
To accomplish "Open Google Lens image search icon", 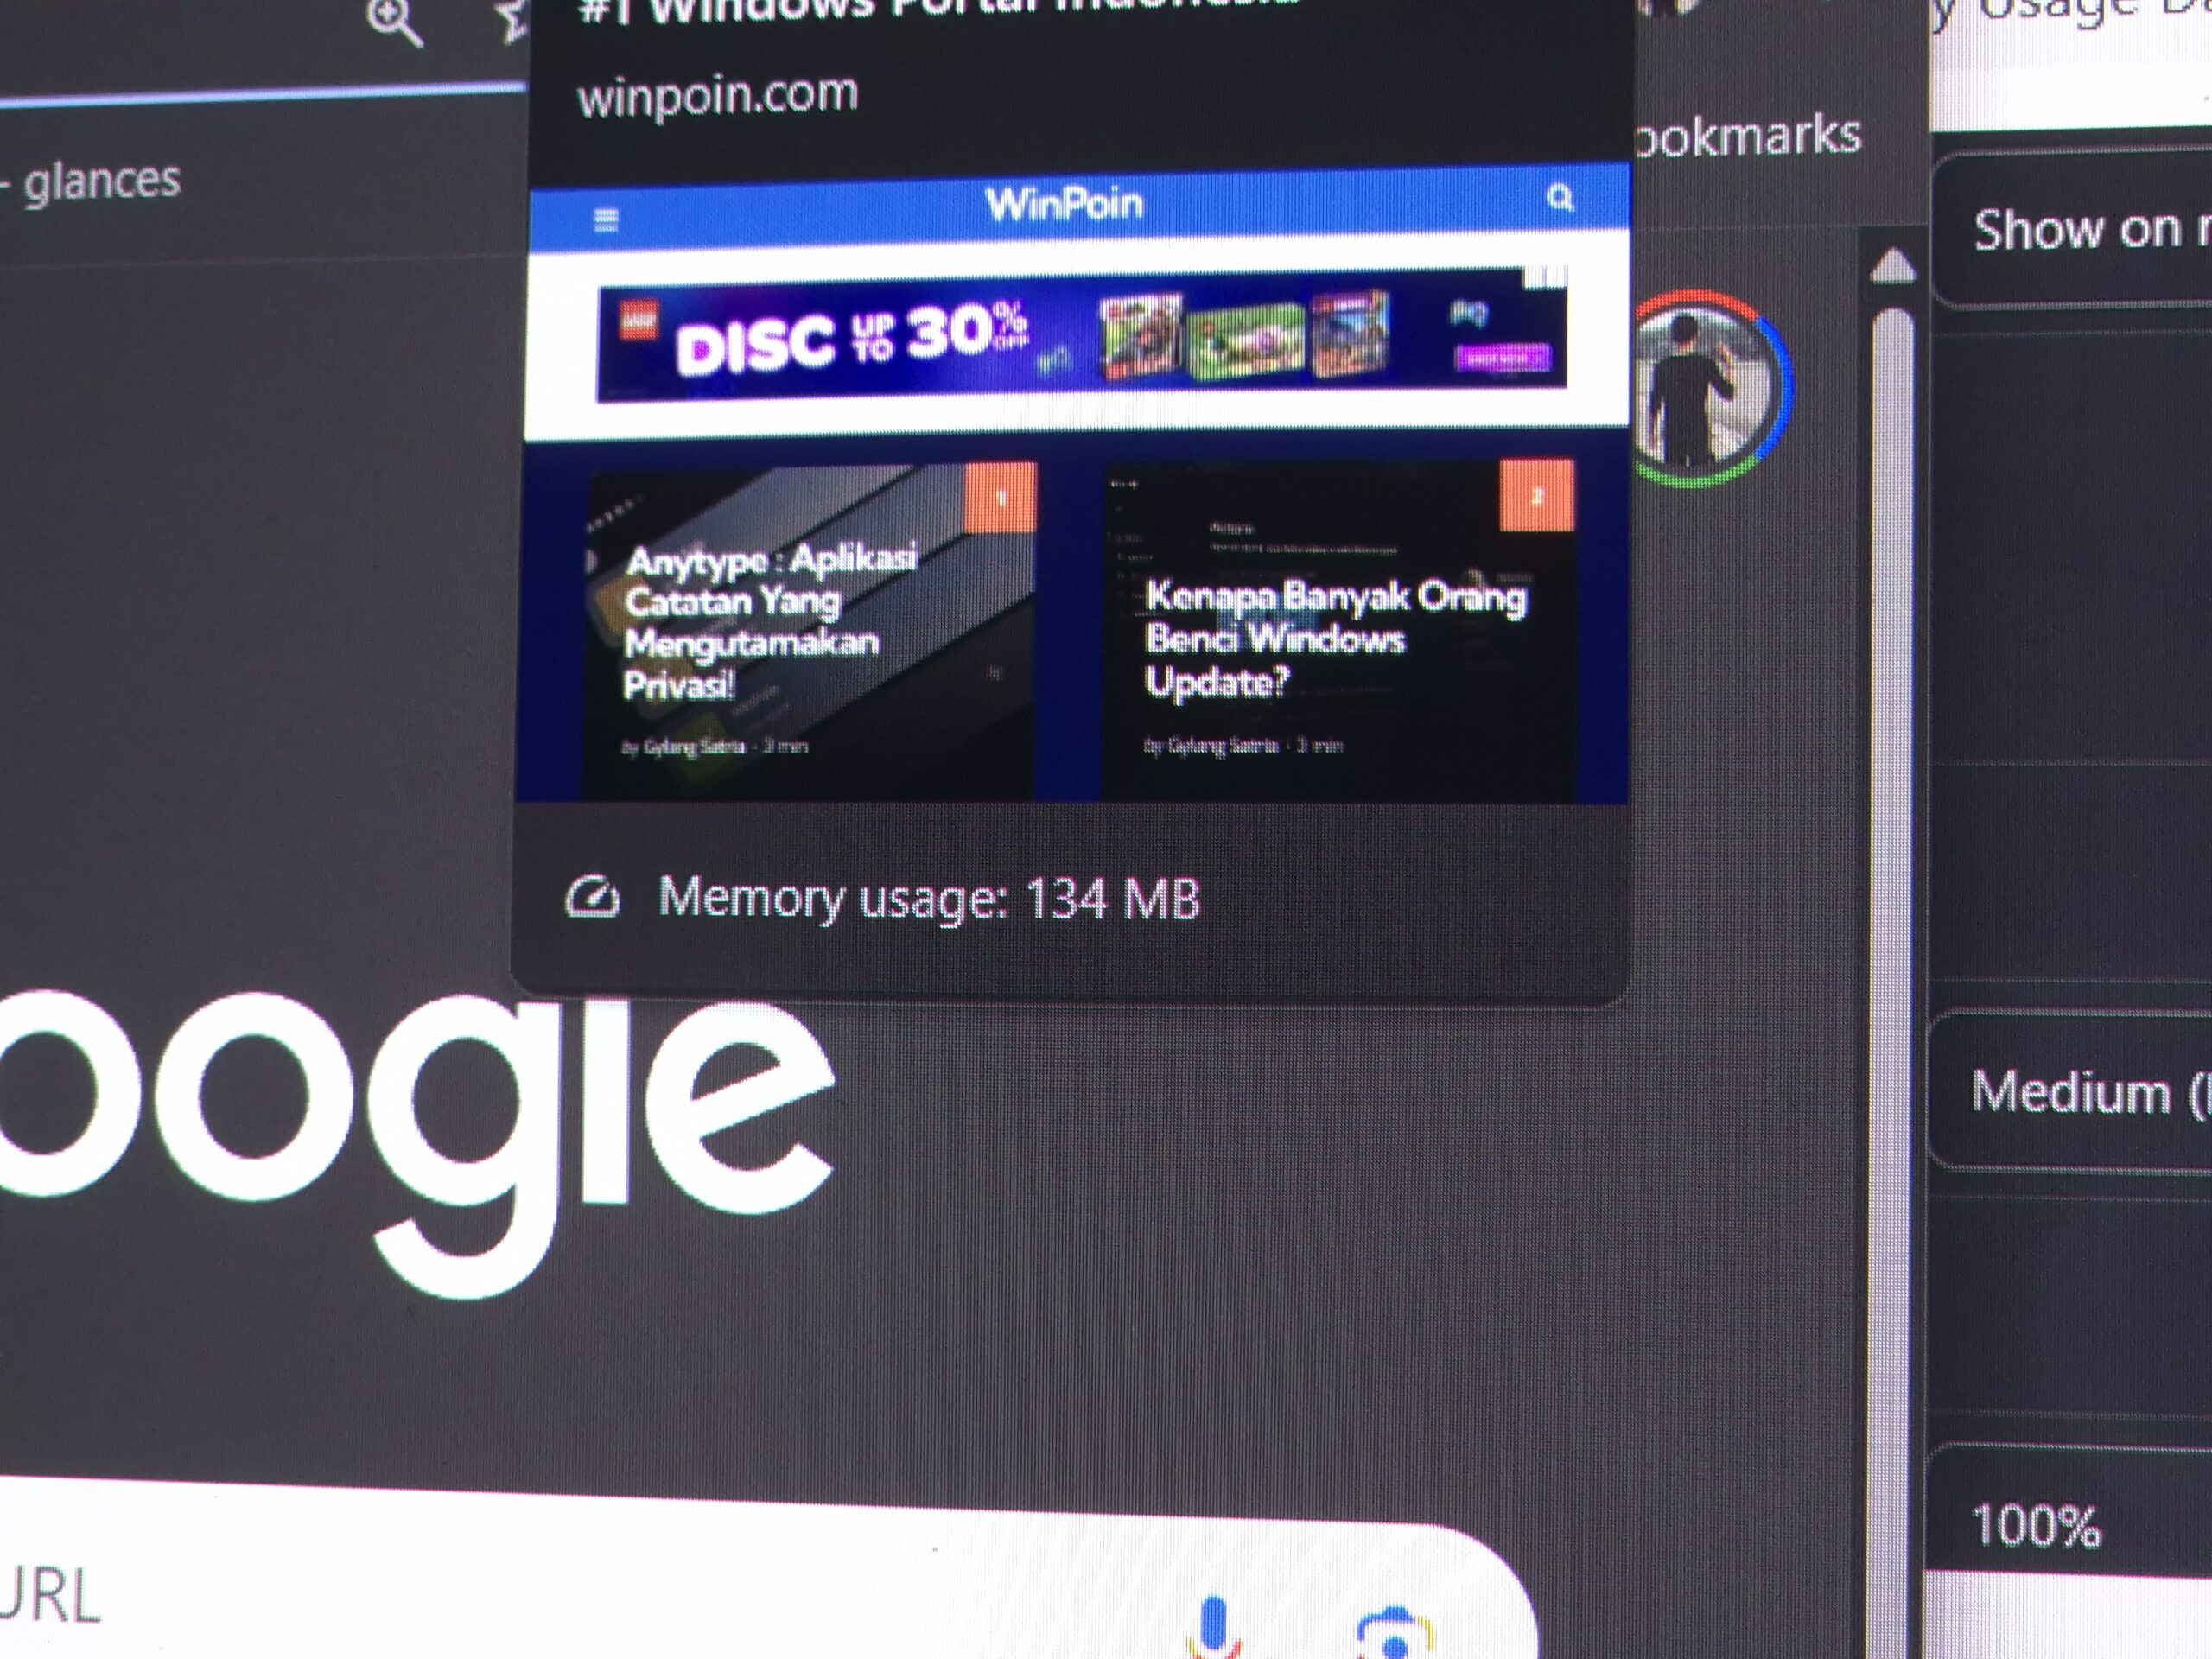I will click(1396, 1634).
